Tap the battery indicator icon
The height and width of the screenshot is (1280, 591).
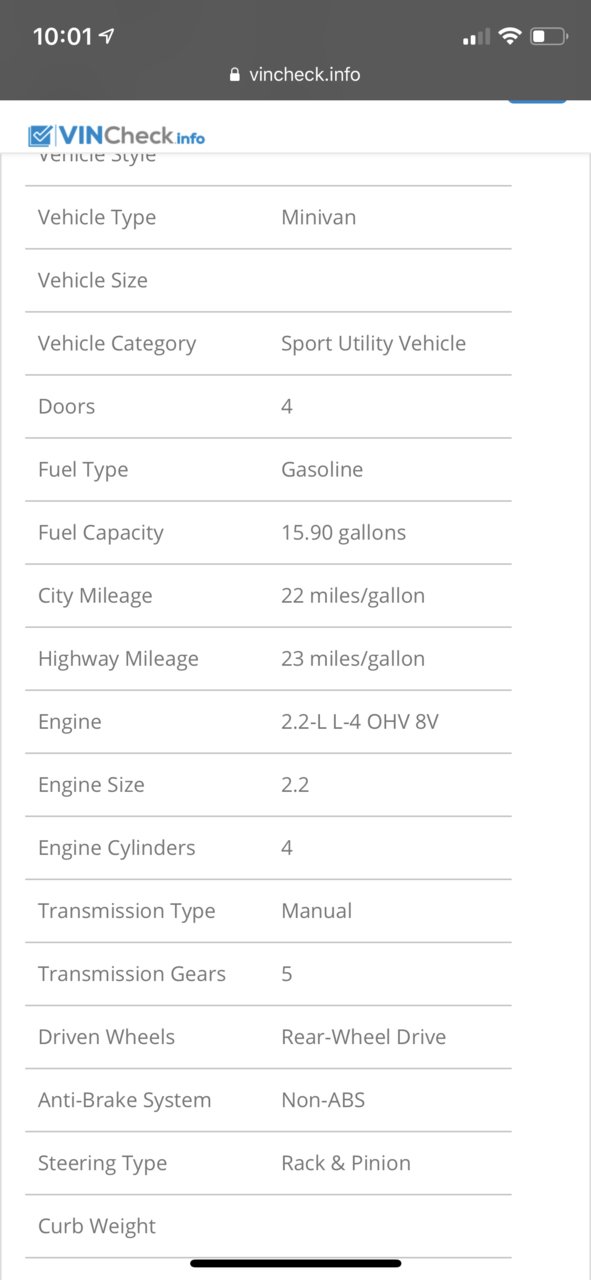tap(549, 37)
